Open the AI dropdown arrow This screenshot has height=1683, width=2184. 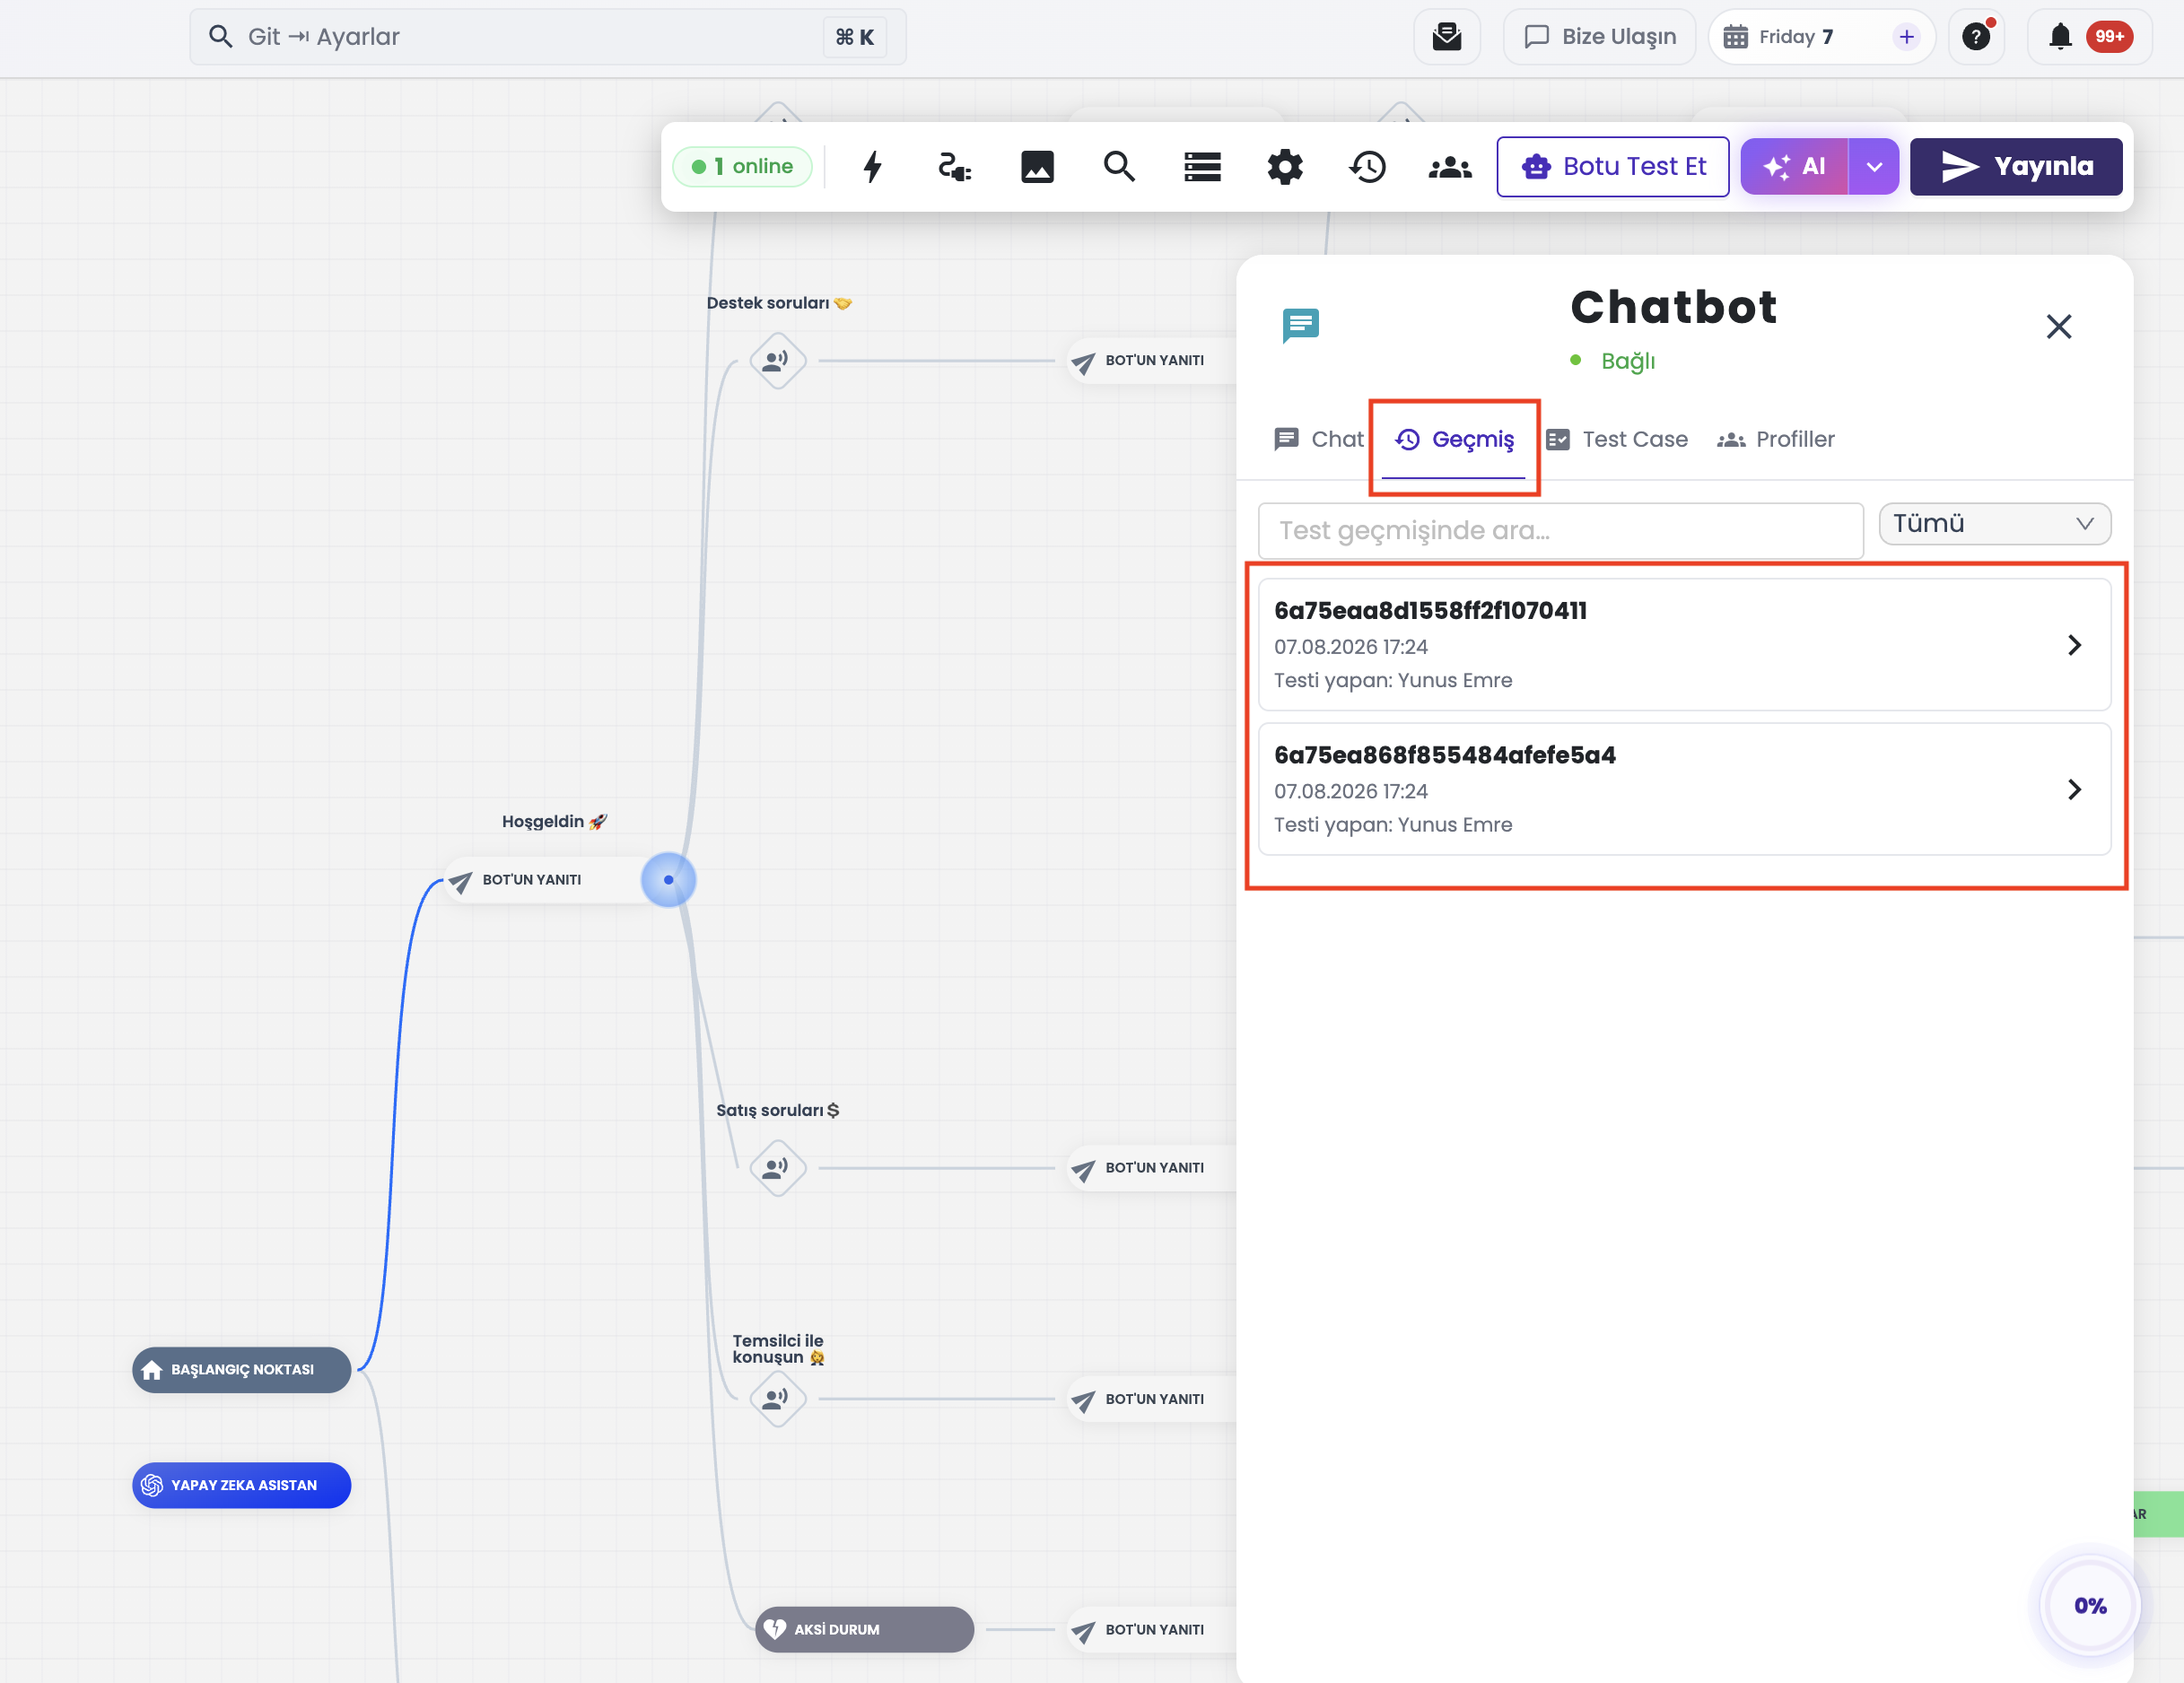tap(1874, 166)
